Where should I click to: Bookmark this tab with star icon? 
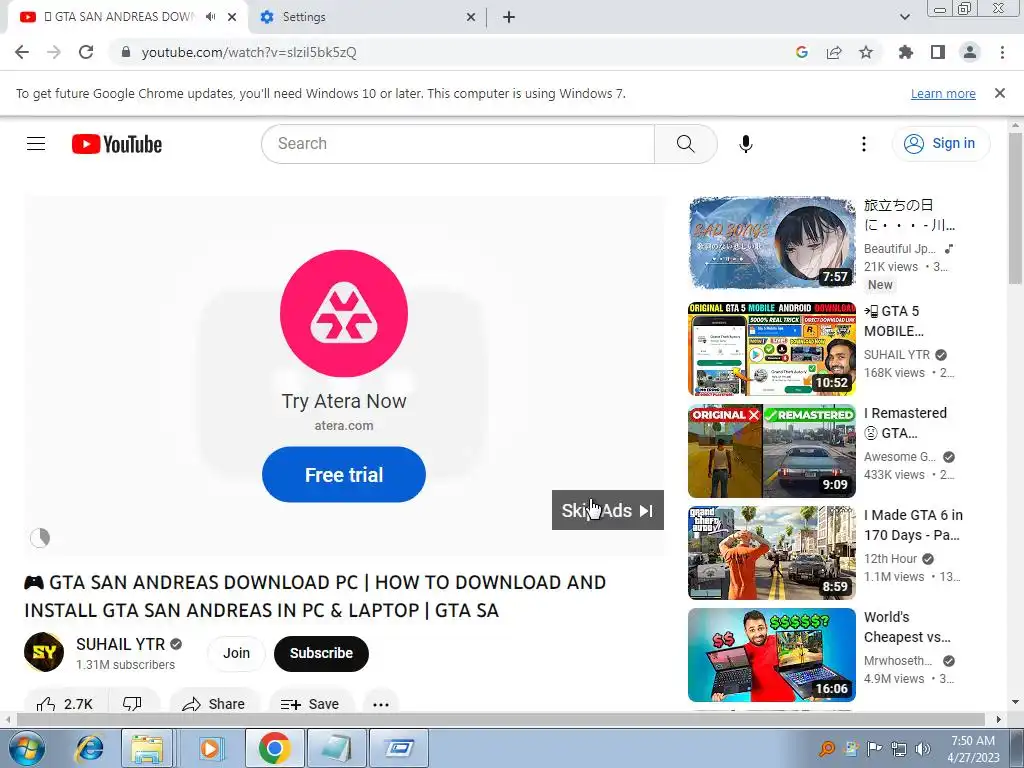(x=866, y=52)
